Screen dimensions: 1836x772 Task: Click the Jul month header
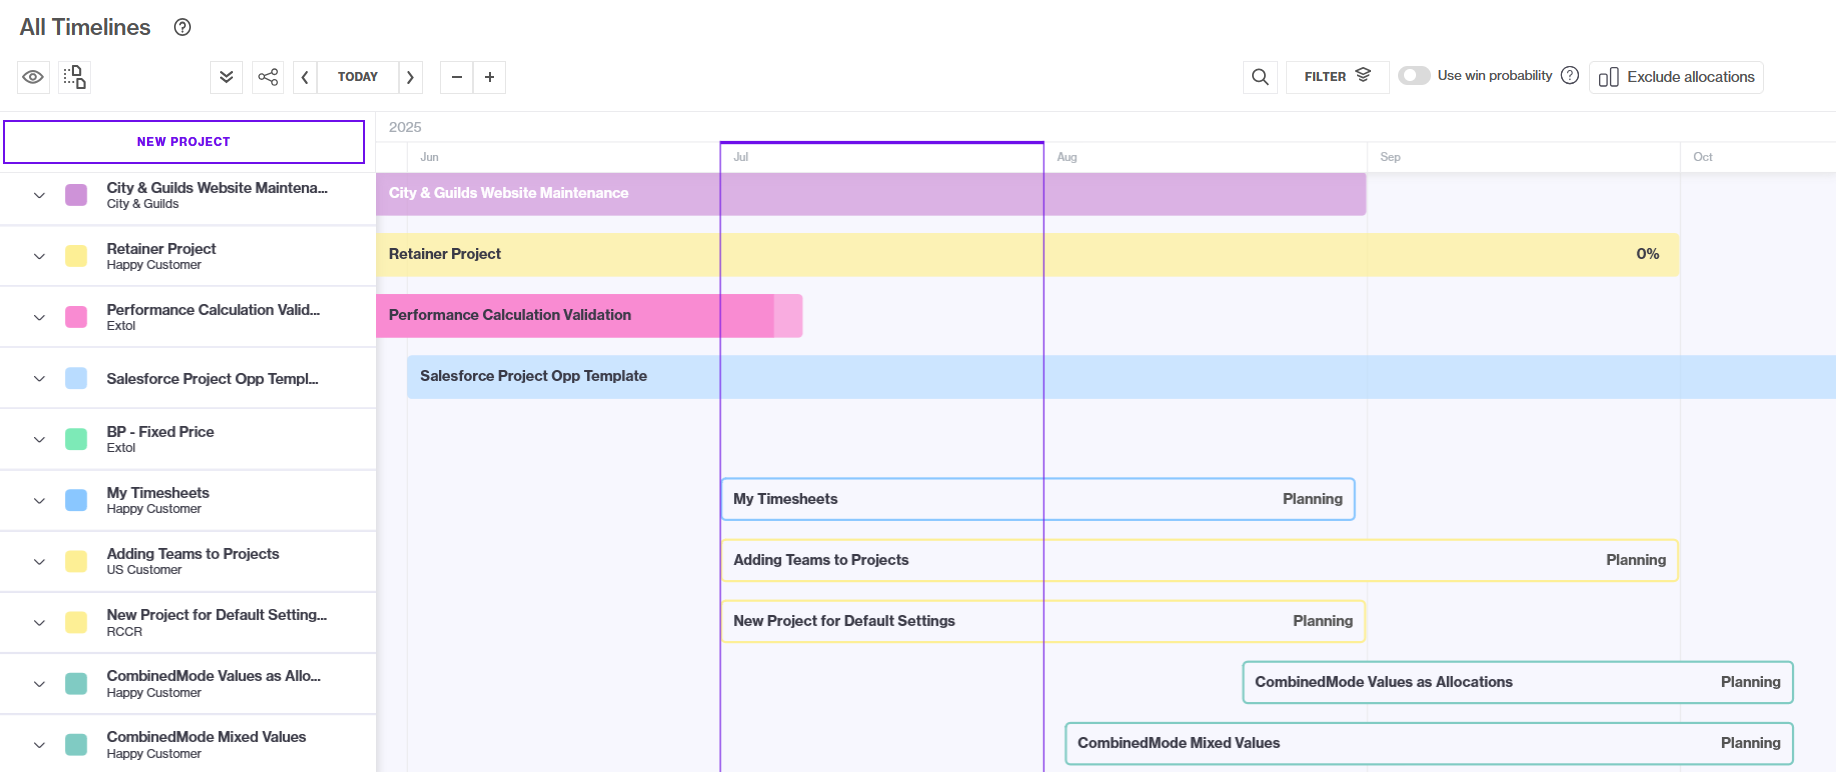741,157
